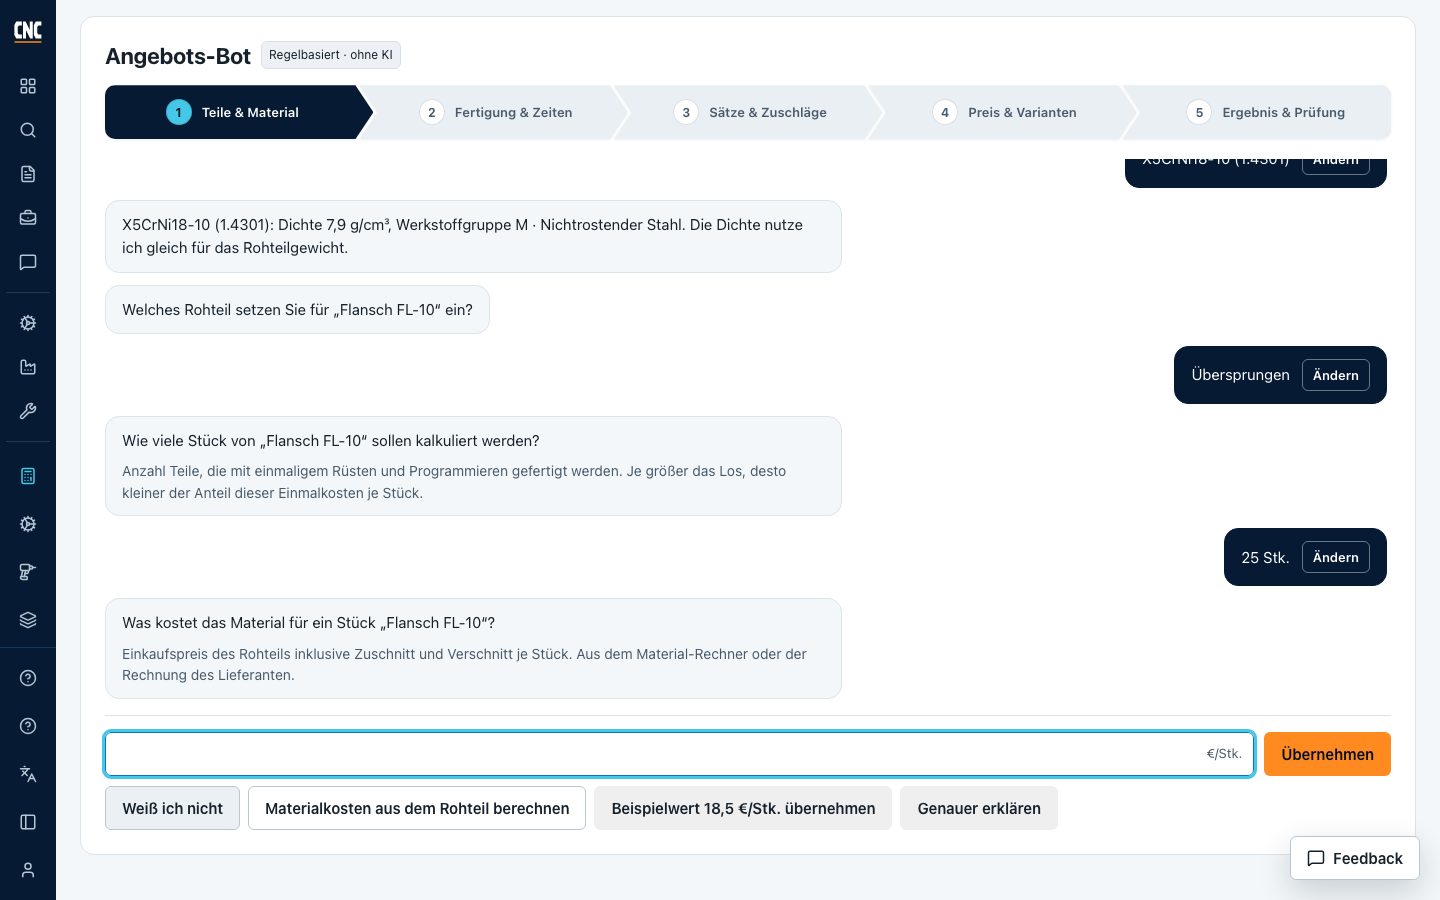Image resolution: width=1440 pixels, height=900 pixels.
Task: Open the user profile icon in the sidebar
Action: tap(28, 870)
